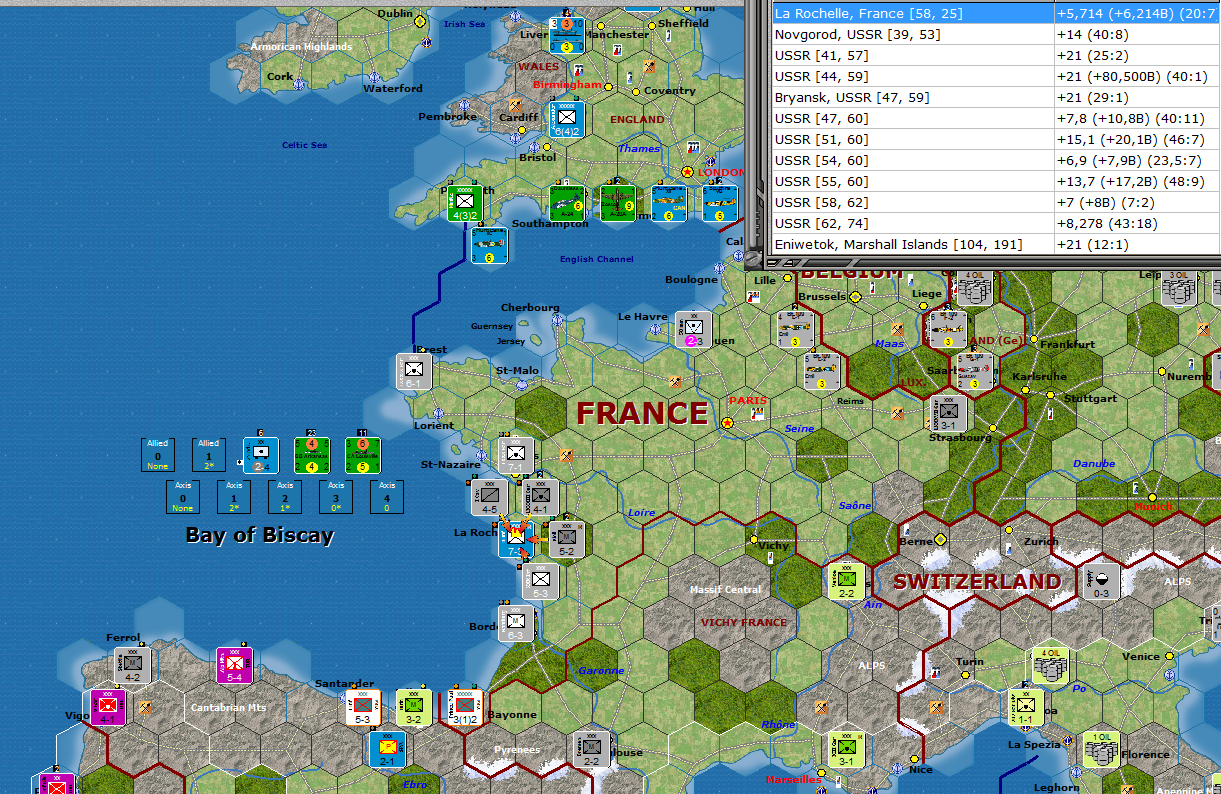Viewport: 1221px width, 794px height.
Task: Select the Arkansas ship counter in Bay of Biscay
Action: pyautogui.click(x=312, y=455)
